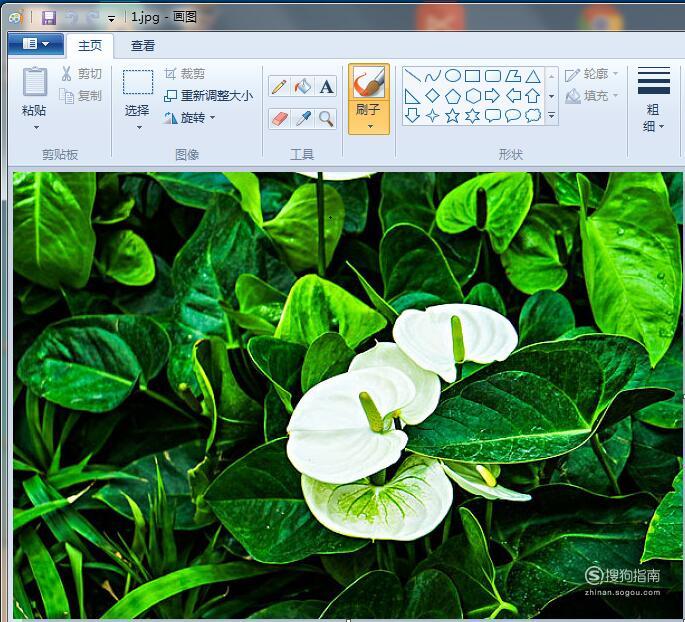Choose the Up arrow shape
The width and height of the screenshot is (685, 622).
533,96
